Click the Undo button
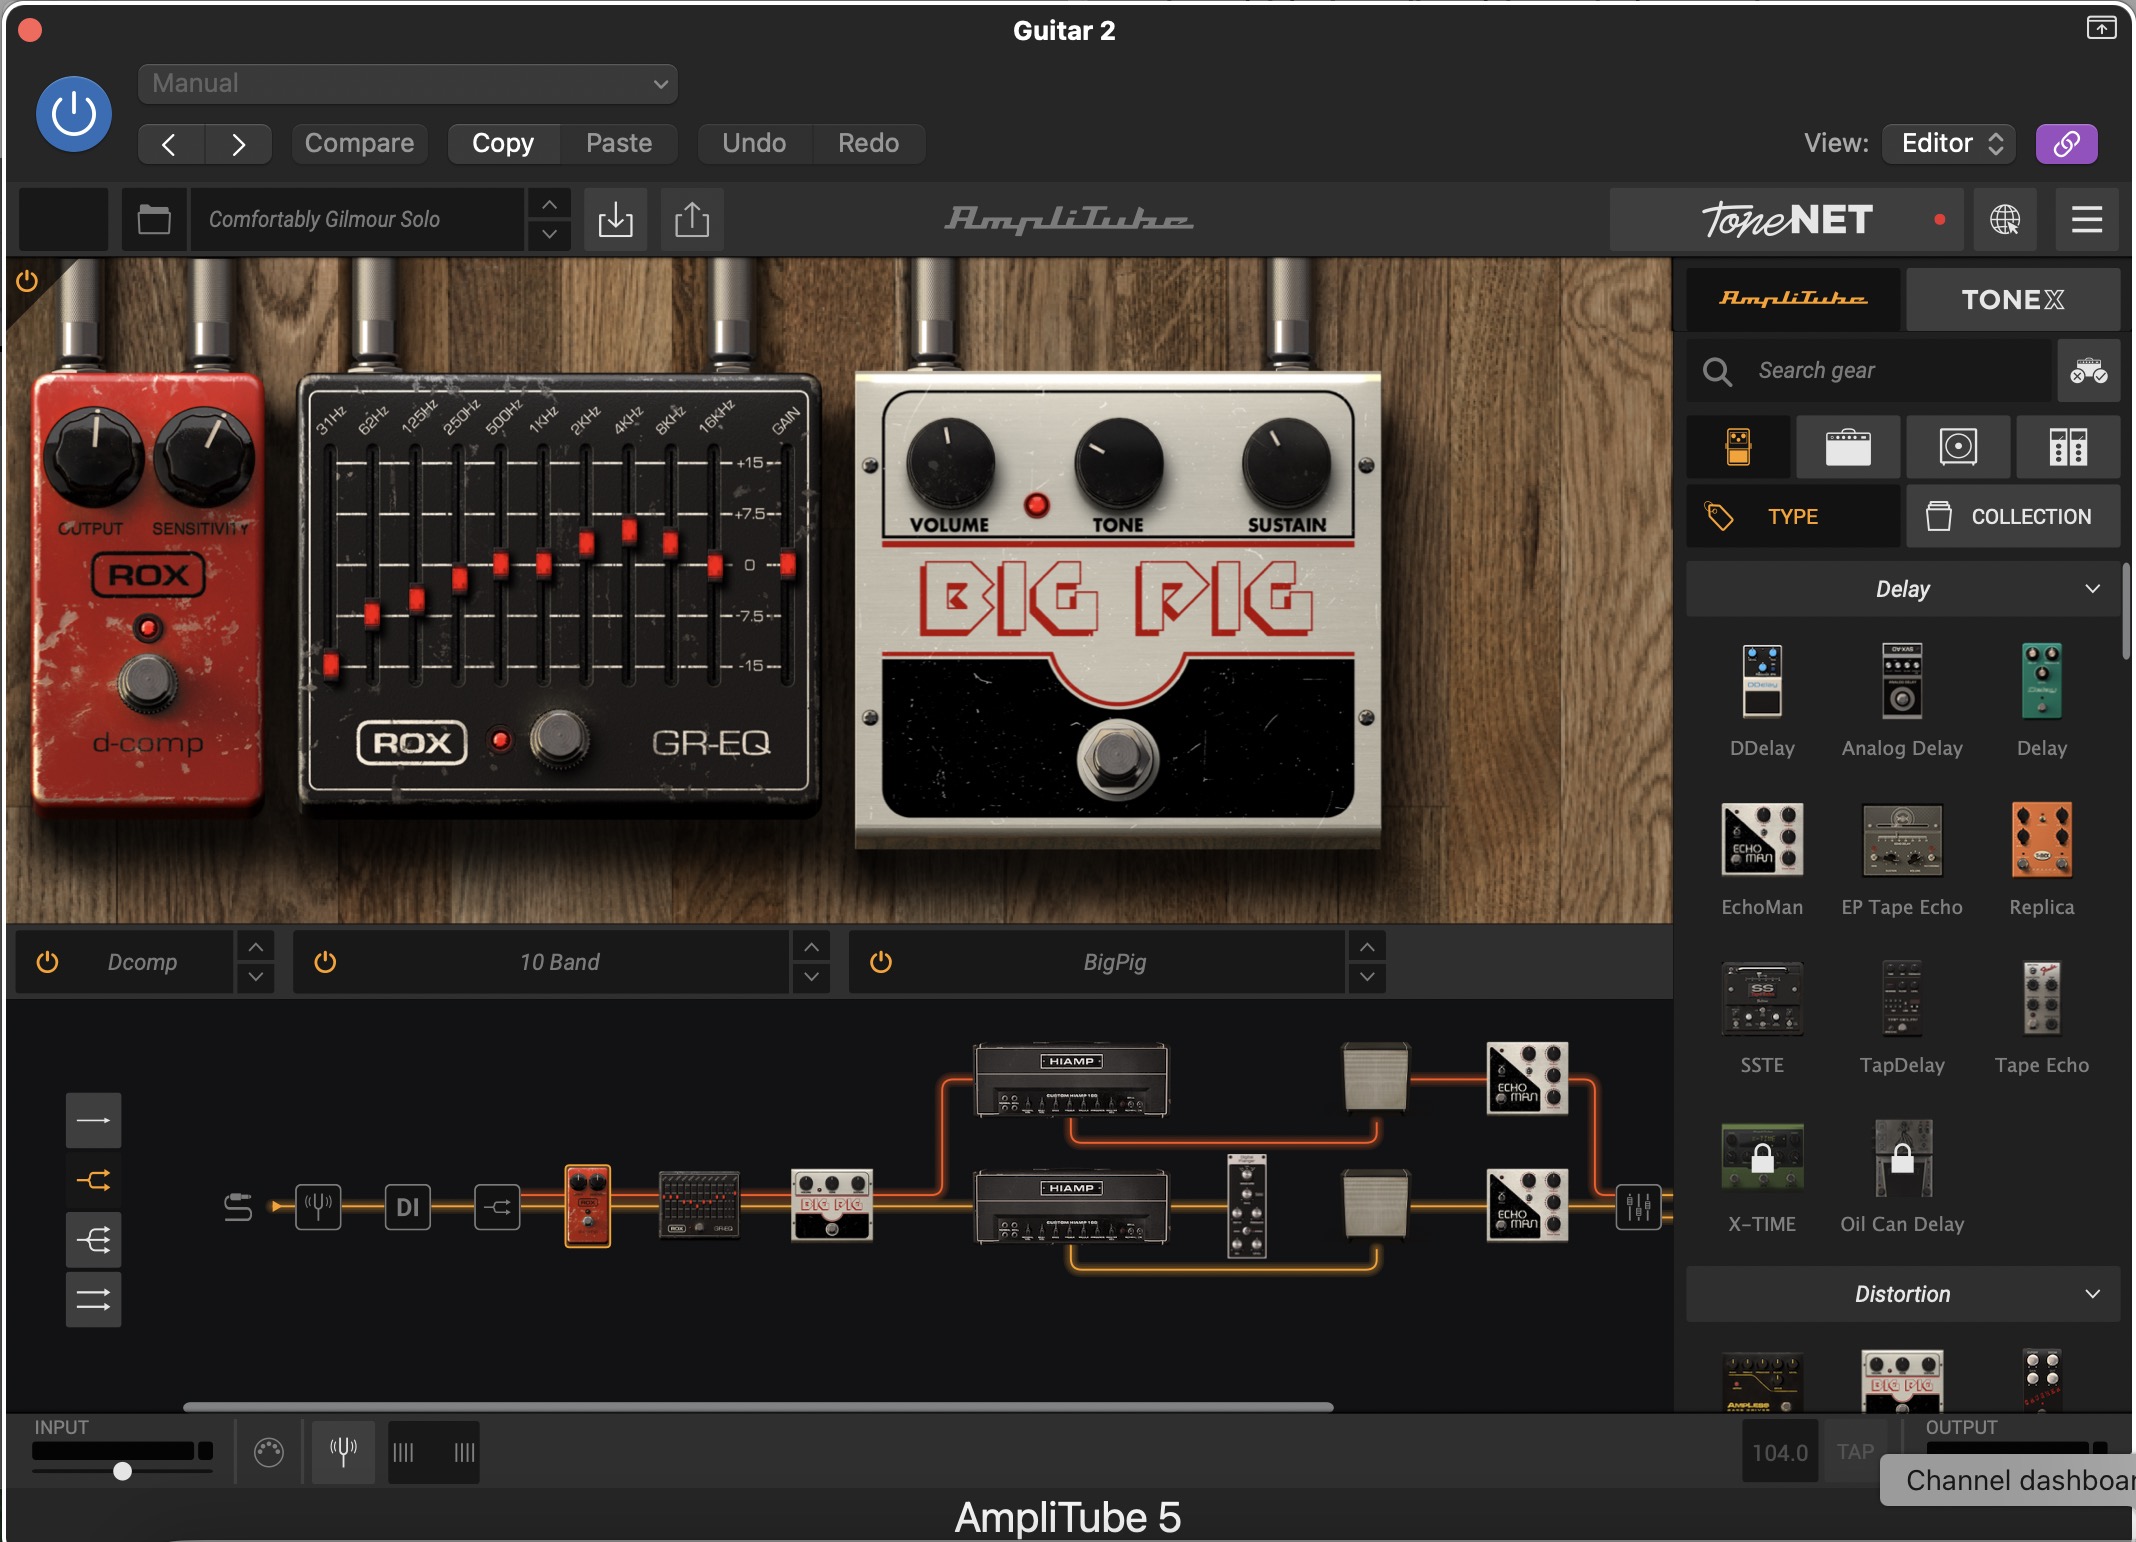2136x1542 pixels. click(x=754, y=144)
